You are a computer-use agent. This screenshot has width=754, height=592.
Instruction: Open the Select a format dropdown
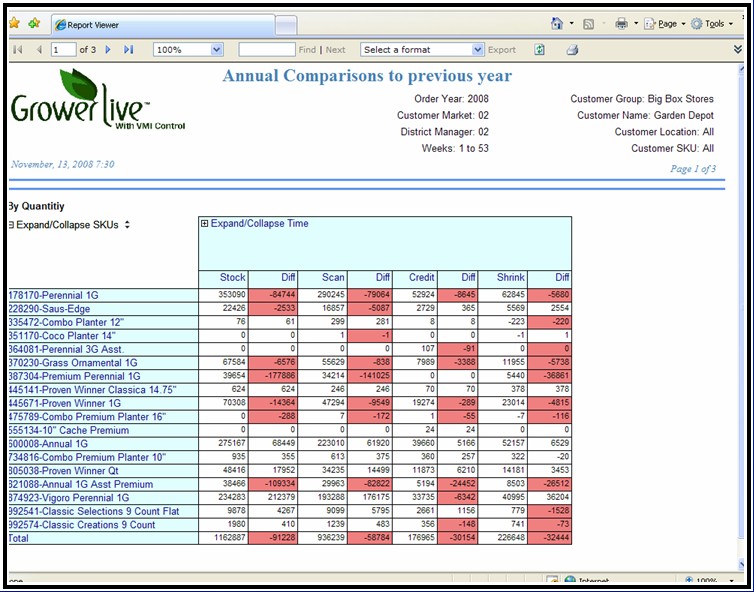pos(478,49)
